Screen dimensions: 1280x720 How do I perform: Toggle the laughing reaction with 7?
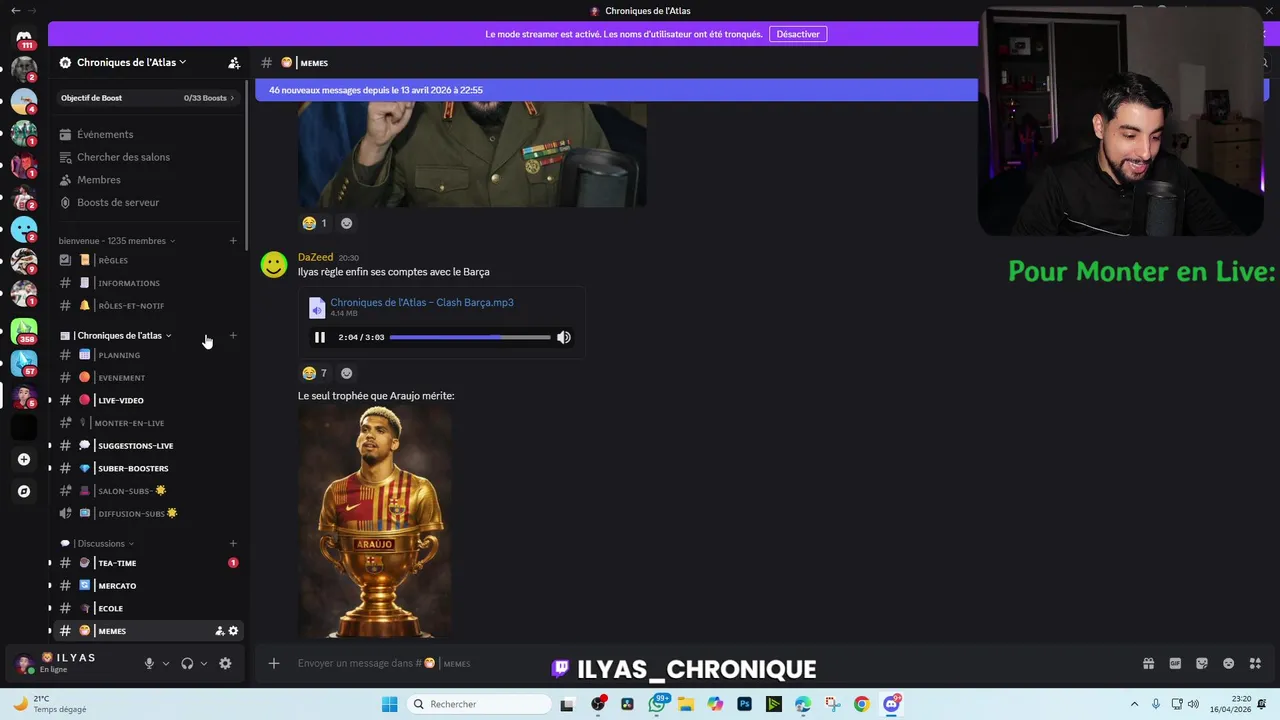[315, 373]
